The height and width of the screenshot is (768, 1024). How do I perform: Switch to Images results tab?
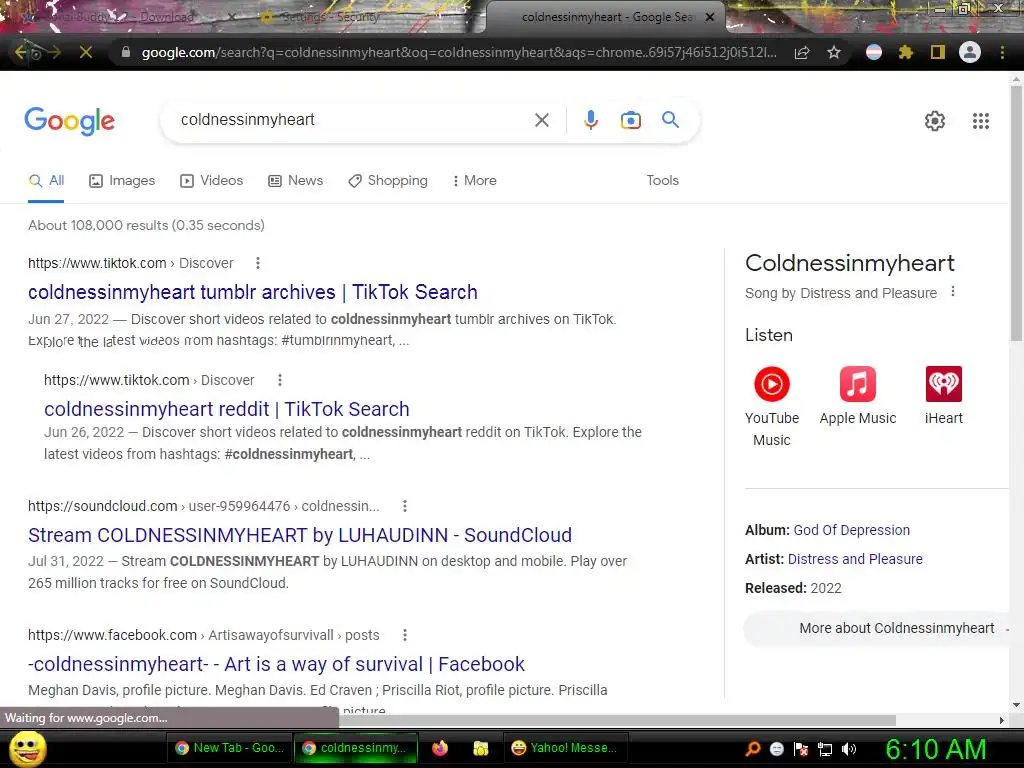click(122, 181)
